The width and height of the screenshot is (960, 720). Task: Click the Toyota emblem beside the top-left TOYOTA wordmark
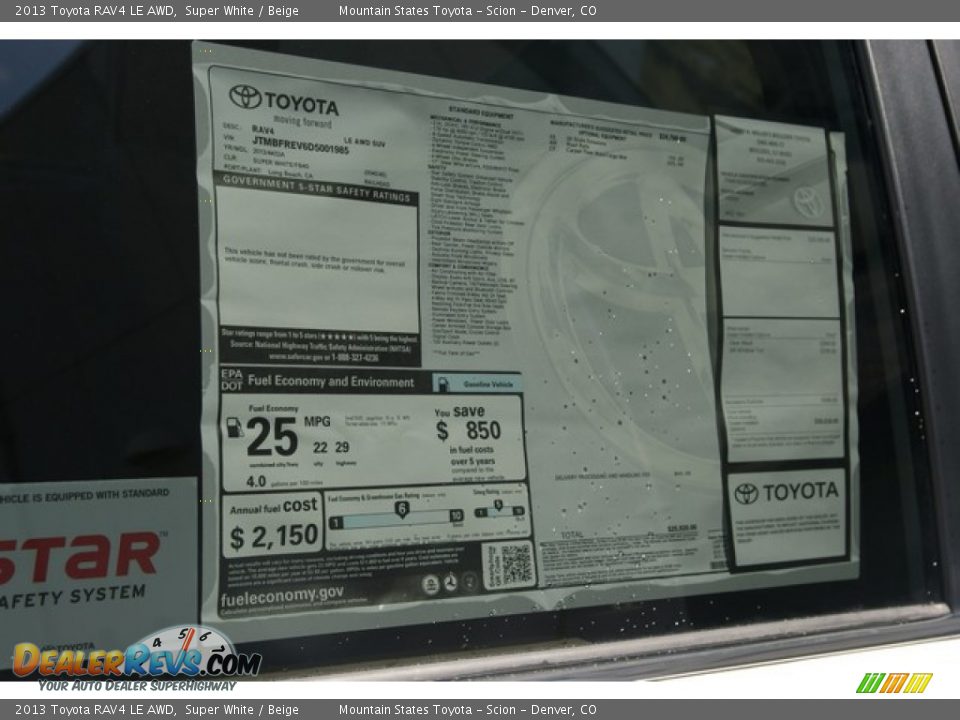246,97
